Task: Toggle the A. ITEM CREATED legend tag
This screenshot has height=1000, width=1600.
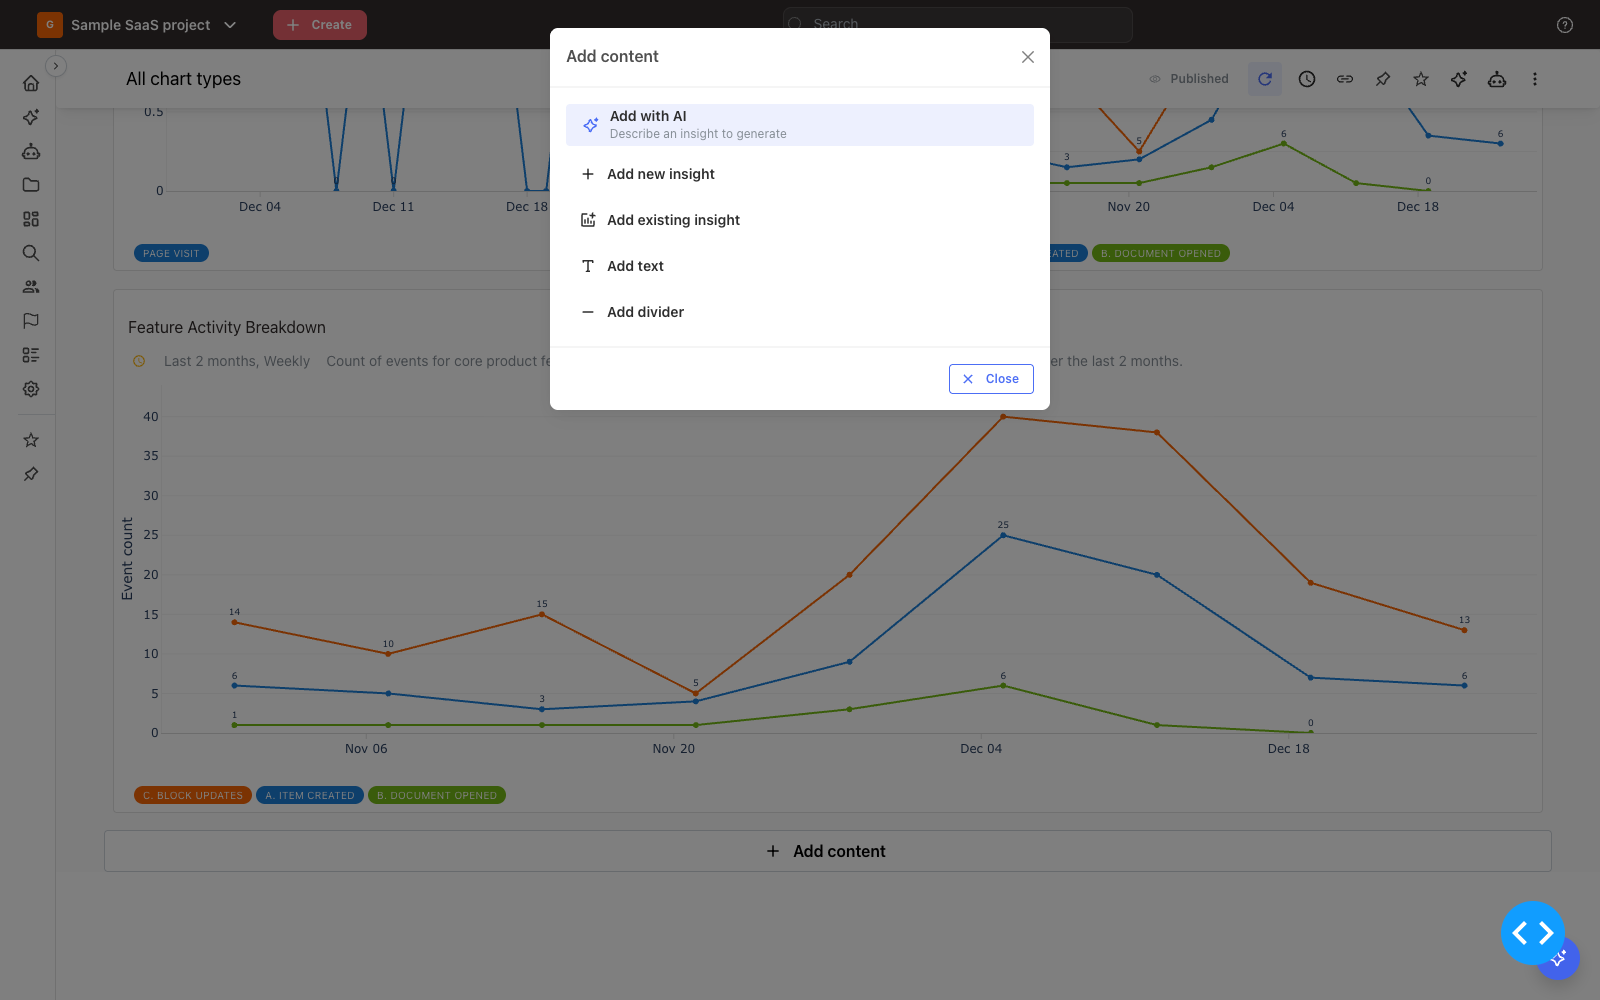Action: click(310, 796)
